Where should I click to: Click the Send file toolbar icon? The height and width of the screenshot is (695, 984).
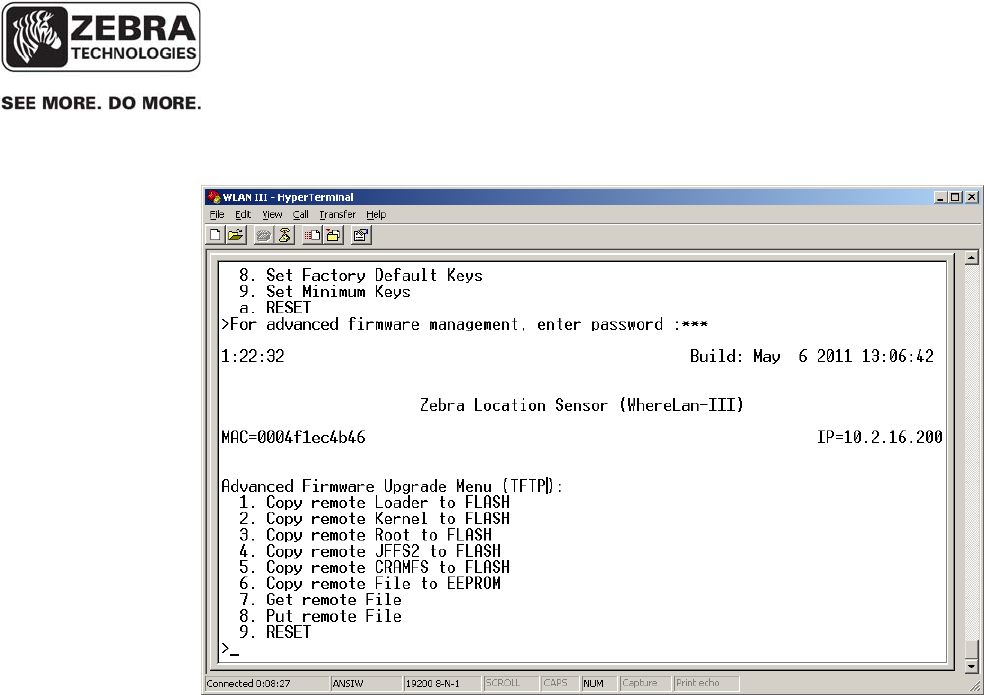point(312,235)
